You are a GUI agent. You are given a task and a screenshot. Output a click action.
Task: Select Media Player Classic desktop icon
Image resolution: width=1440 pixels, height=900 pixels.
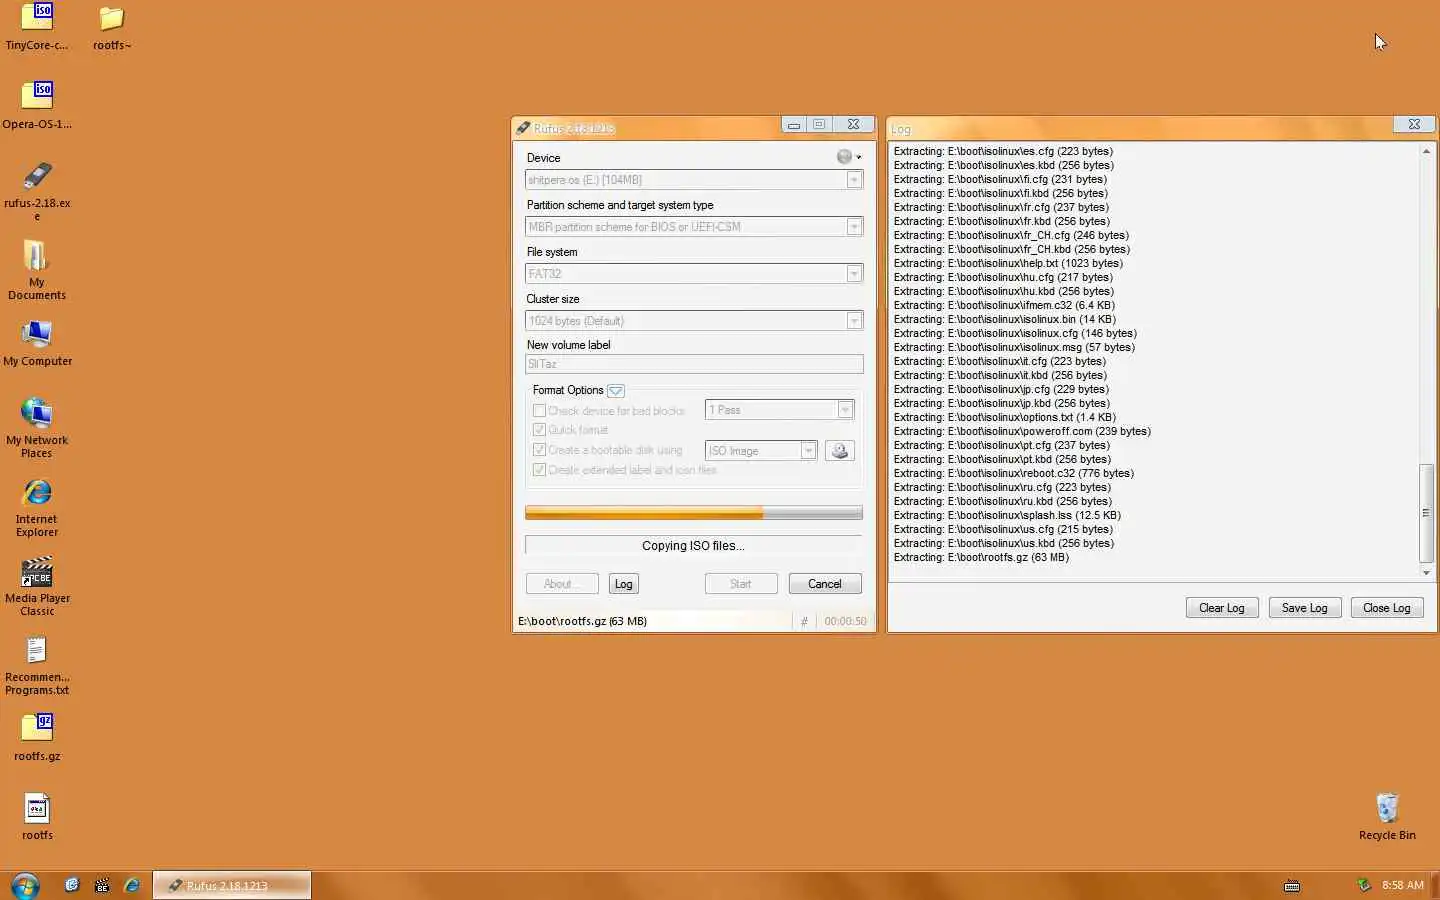(37, 586)
